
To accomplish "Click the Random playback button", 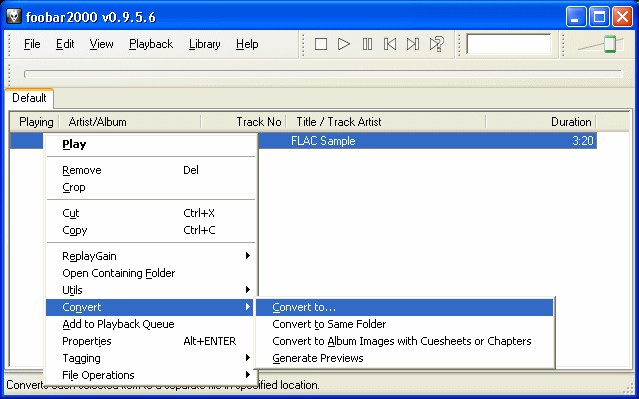I will click(436, 44).
